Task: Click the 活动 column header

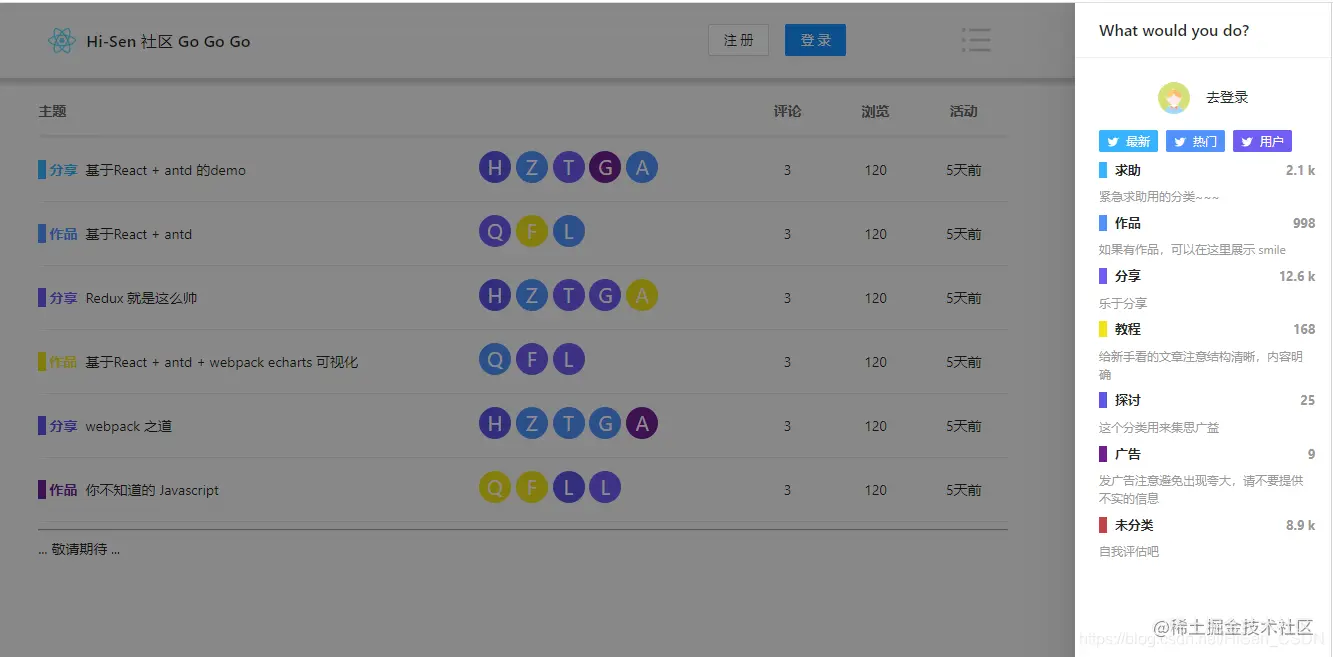Action: tap(963, 111)
